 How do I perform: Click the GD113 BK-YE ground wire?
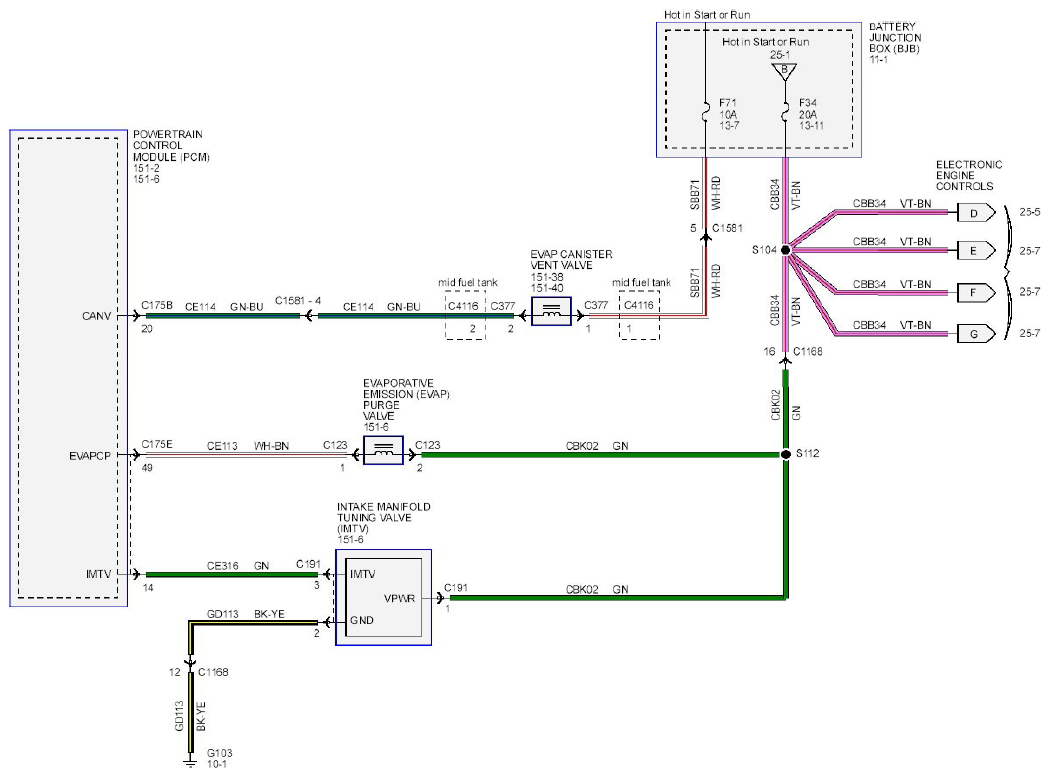190,712
